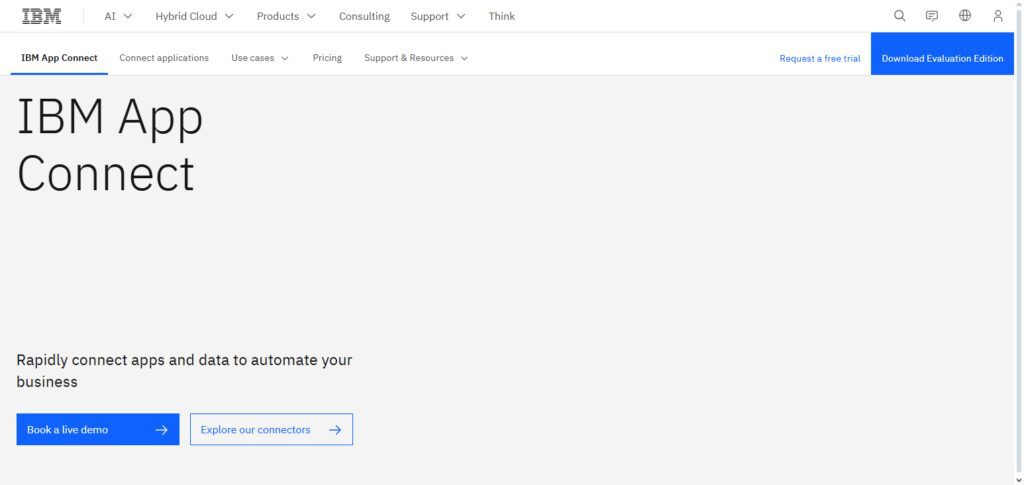Click Request a free trial link
This screenshot has width=1024, height=485.
tap(820, 59)
